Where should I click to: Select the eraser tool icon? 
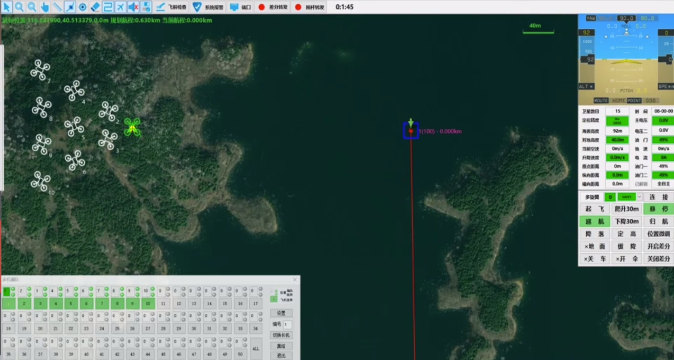[x=95, y=7]
